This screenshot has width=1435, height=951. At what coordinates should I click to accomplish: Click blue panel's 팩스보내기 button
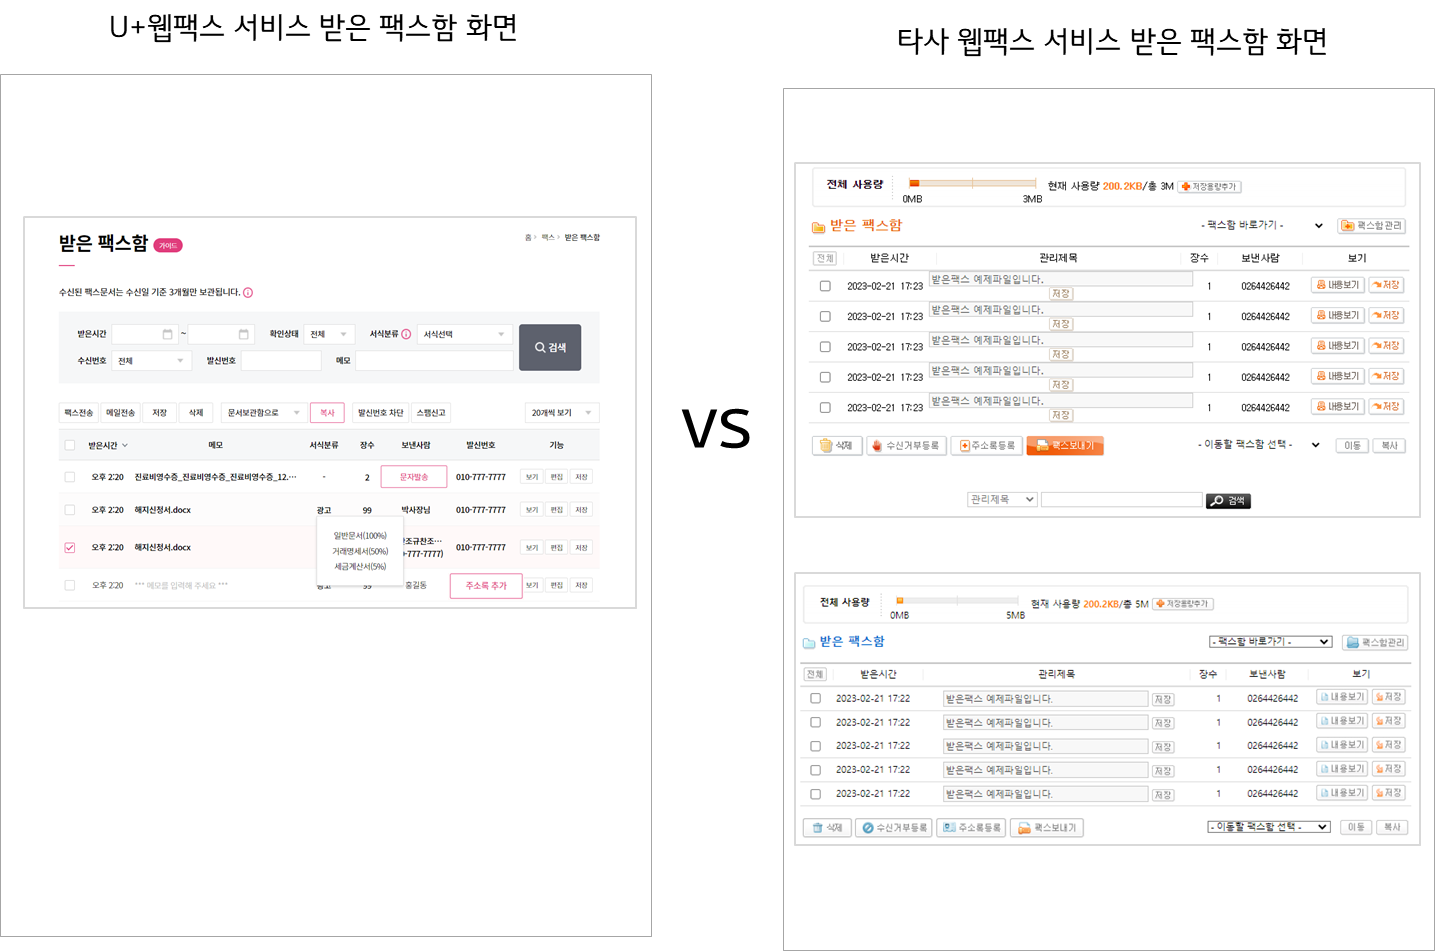tap(1047, 828)
